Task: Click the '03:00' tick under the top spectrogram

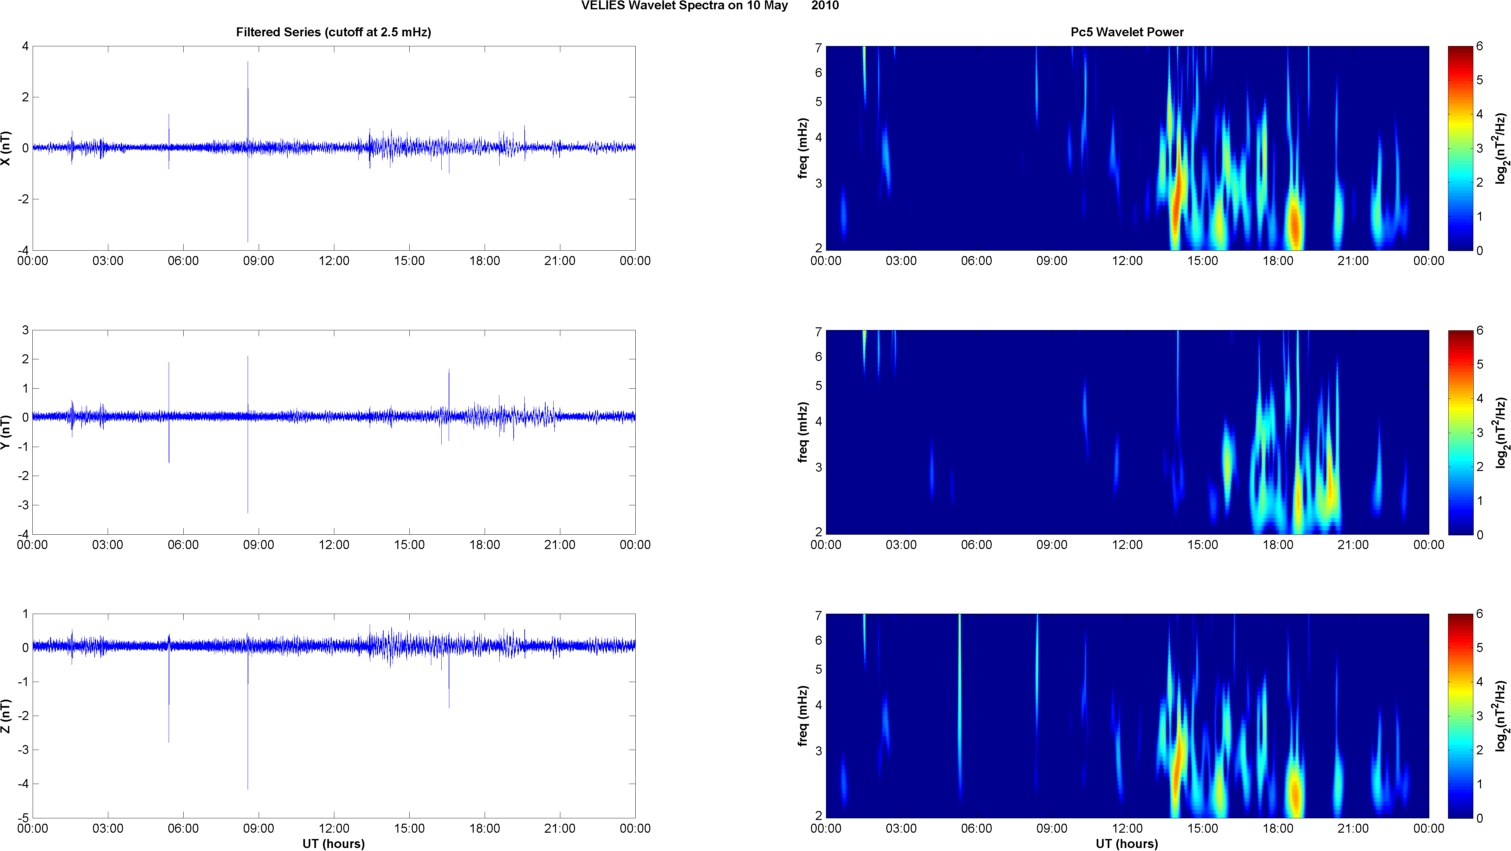Action: click(x=901, y=261)
